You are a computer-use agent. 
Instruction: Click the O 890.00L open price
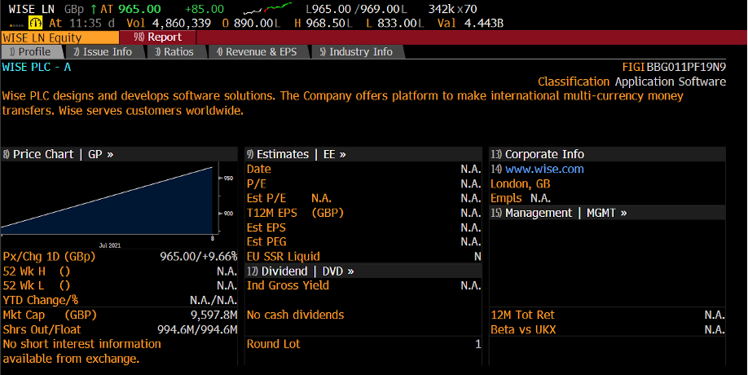tap(251, 23)
